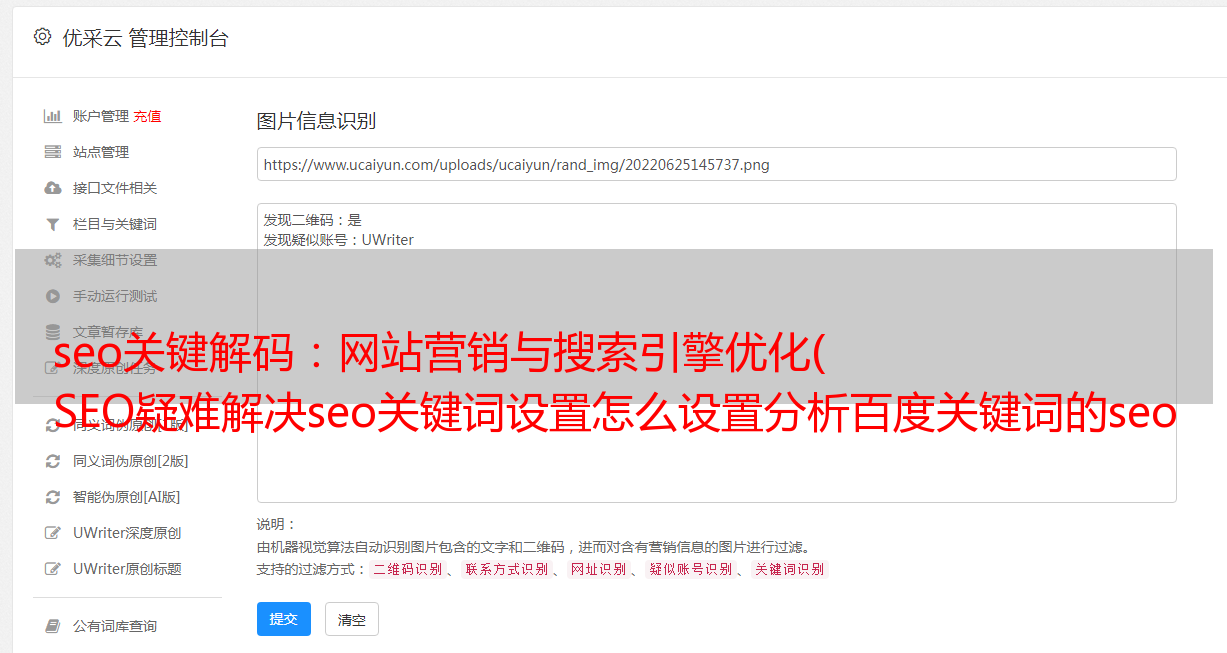Click the gear icon beside 优采云 管理控制台
Image resolution: width=1227 pixels, height=653 pixels.
[42, 37]
